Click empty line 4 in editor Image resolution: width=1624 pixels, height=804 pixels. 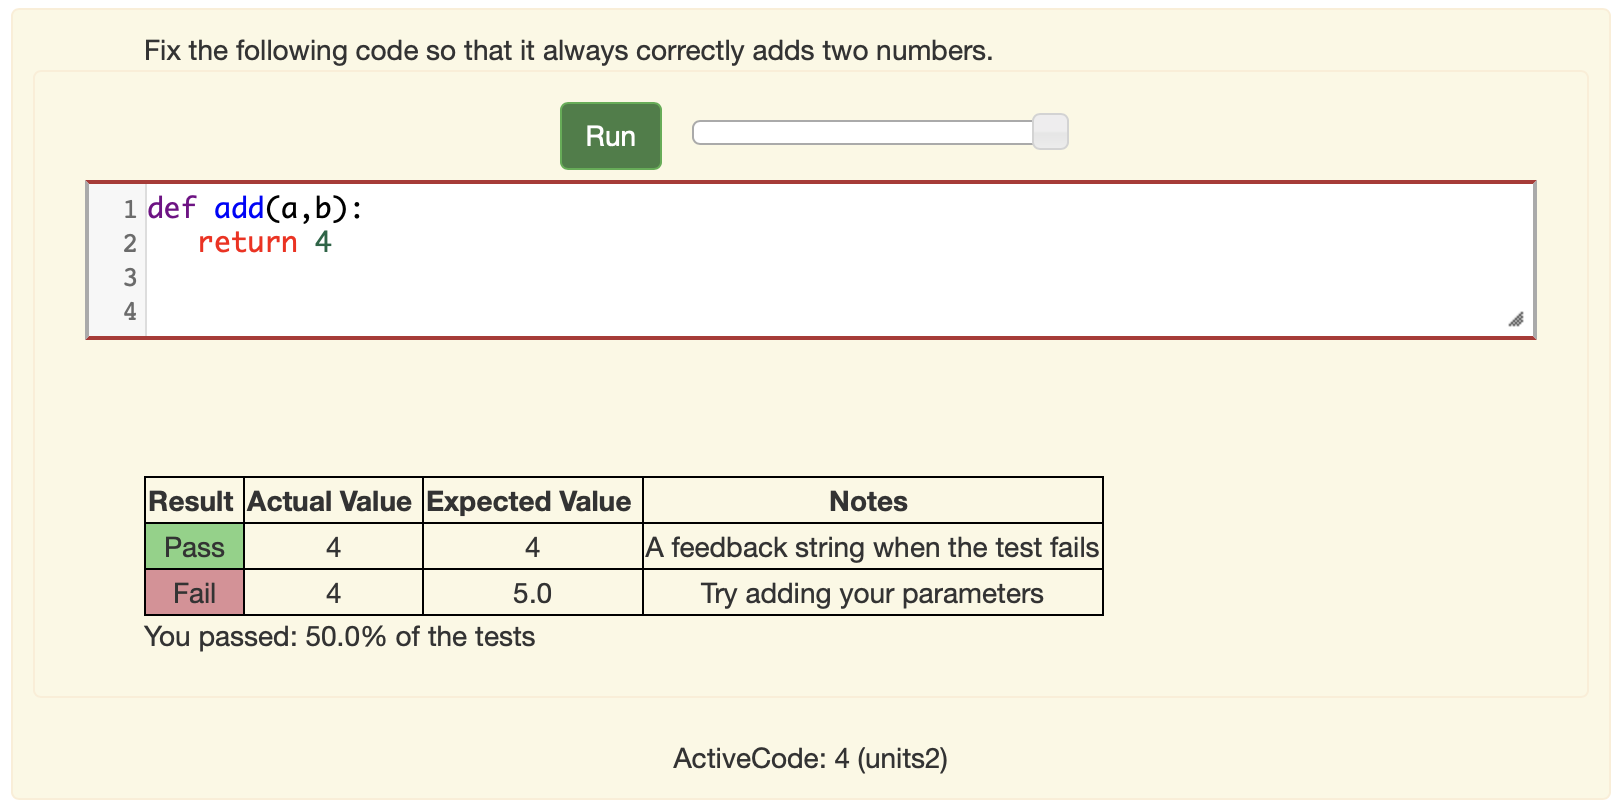click(x=840, y=311)
